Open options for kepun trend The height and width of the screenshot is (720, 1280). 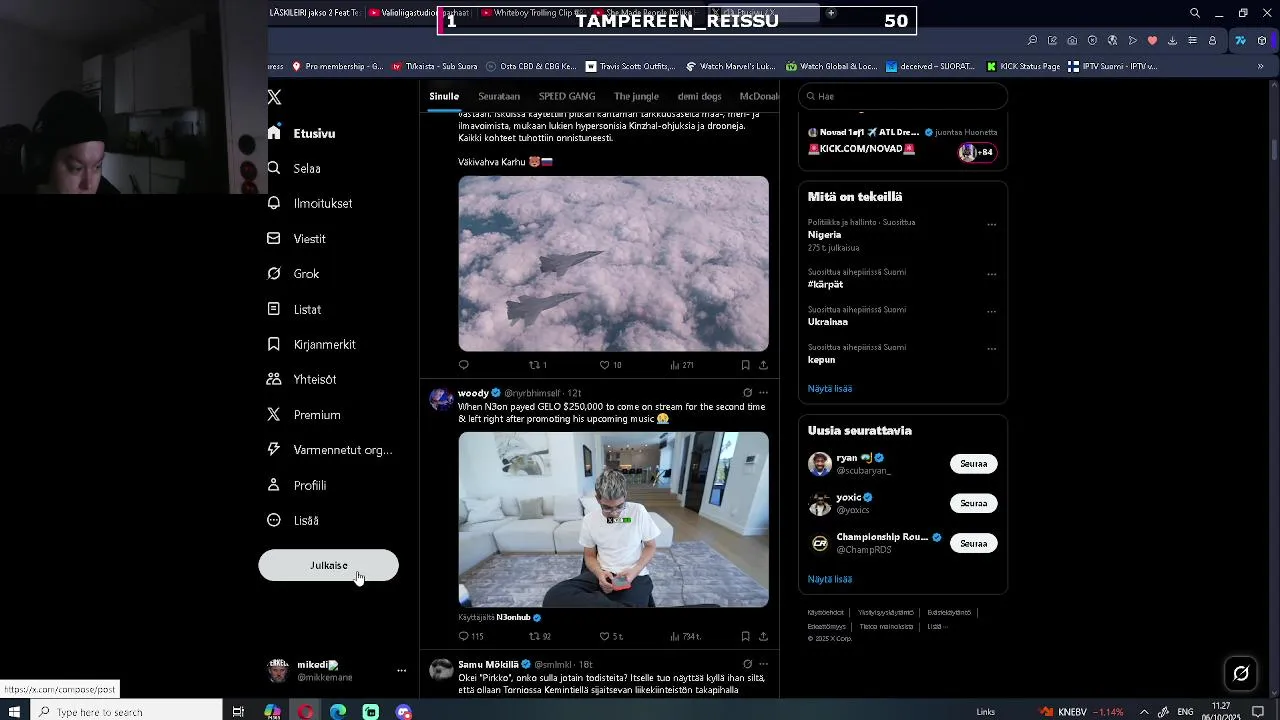coord(991,349)
